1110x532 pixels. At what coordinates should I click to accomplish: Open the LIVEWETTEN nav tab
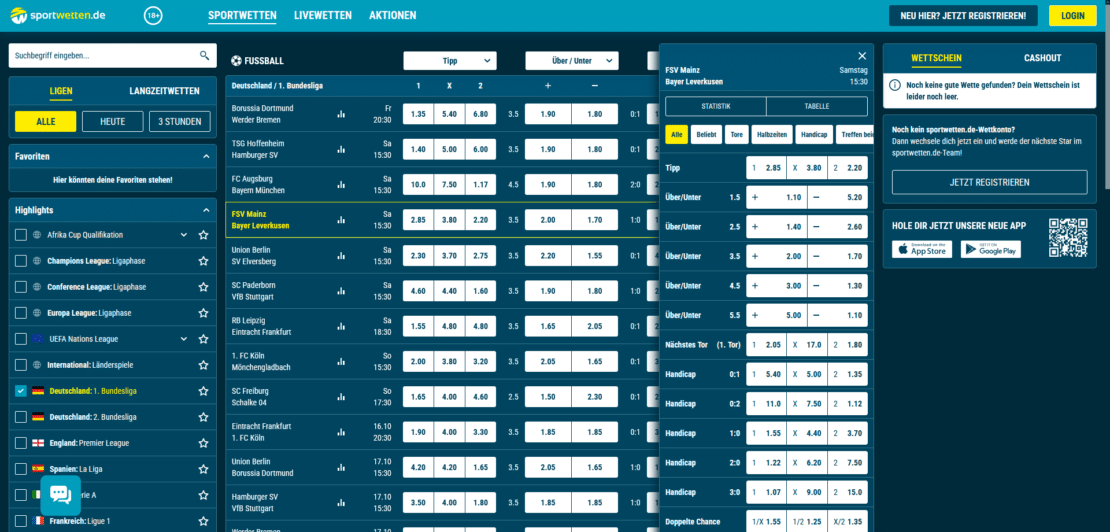click(322, 15)
